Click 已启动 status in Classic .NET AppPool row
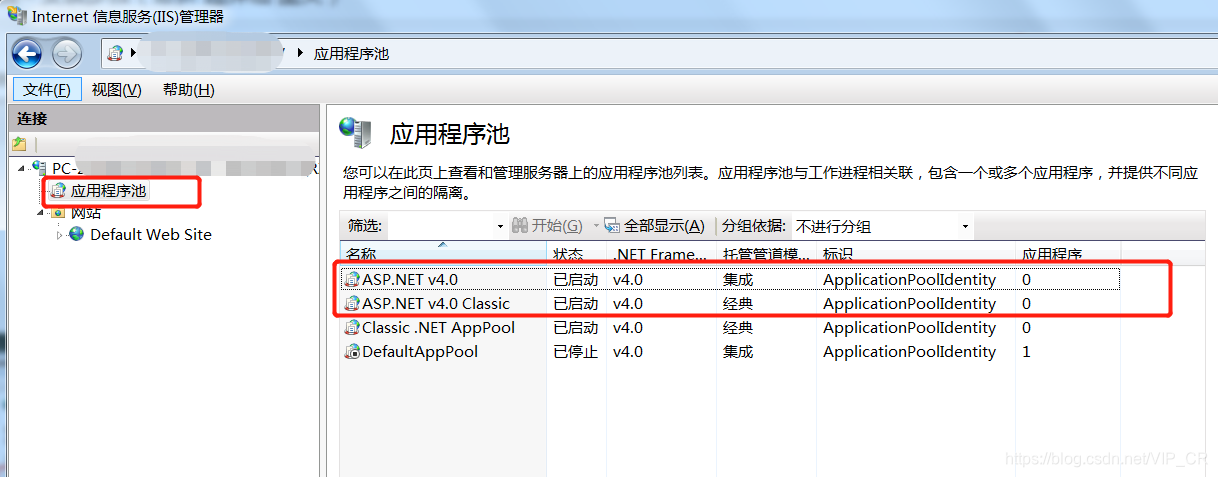 (576, 327)
